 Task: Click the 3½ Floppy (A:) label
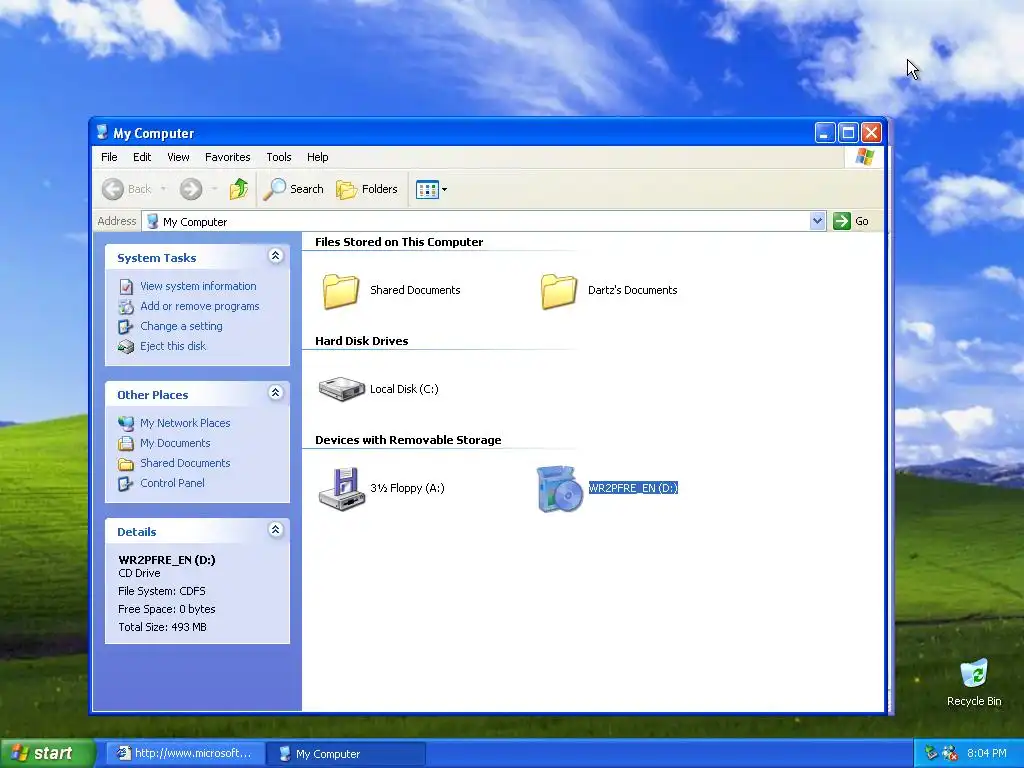pos(407,488)
